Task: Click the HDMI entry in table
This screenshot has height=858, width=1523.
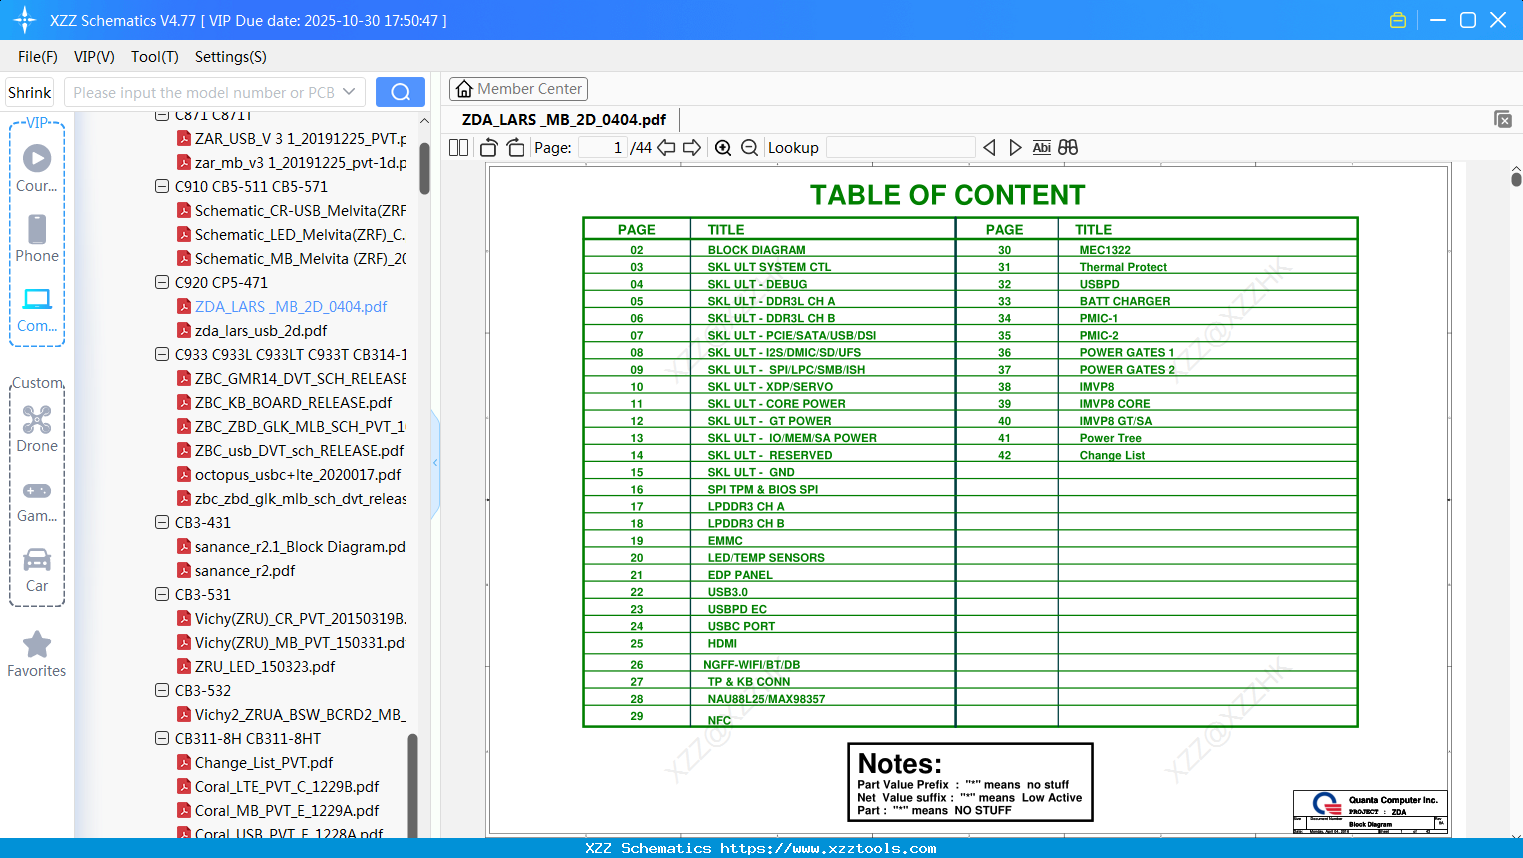Action: click(x=722, y=643)
